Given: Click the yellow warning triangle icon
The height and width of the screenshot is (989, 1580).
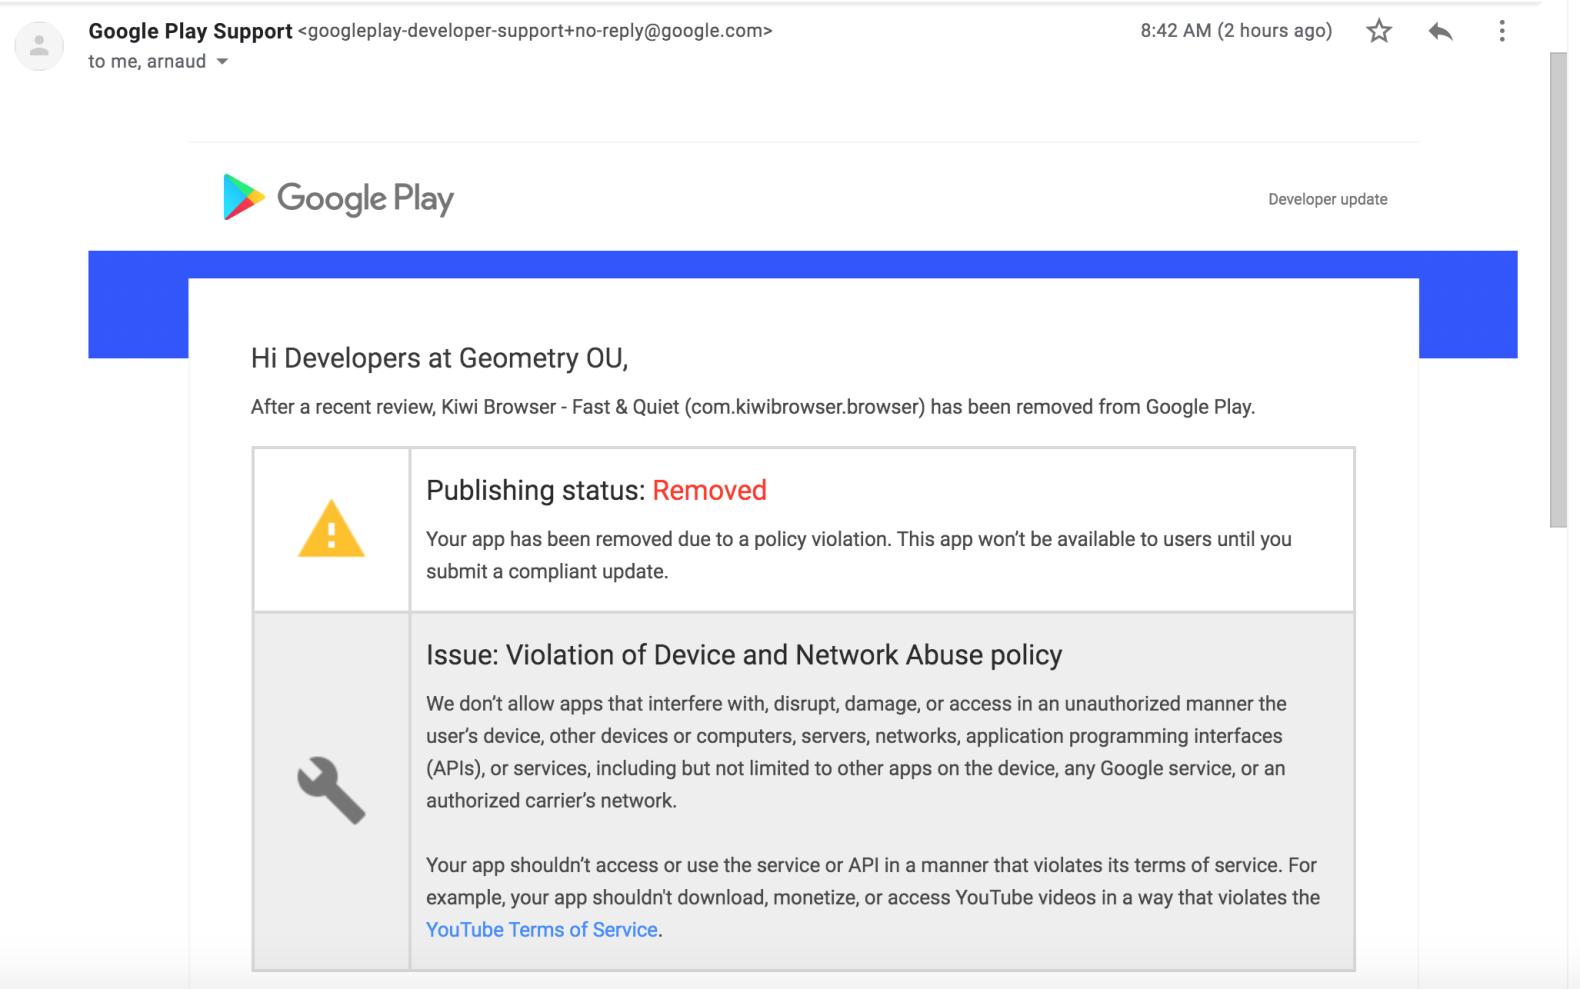Looking at the screenshot, I should coord(331,529).
